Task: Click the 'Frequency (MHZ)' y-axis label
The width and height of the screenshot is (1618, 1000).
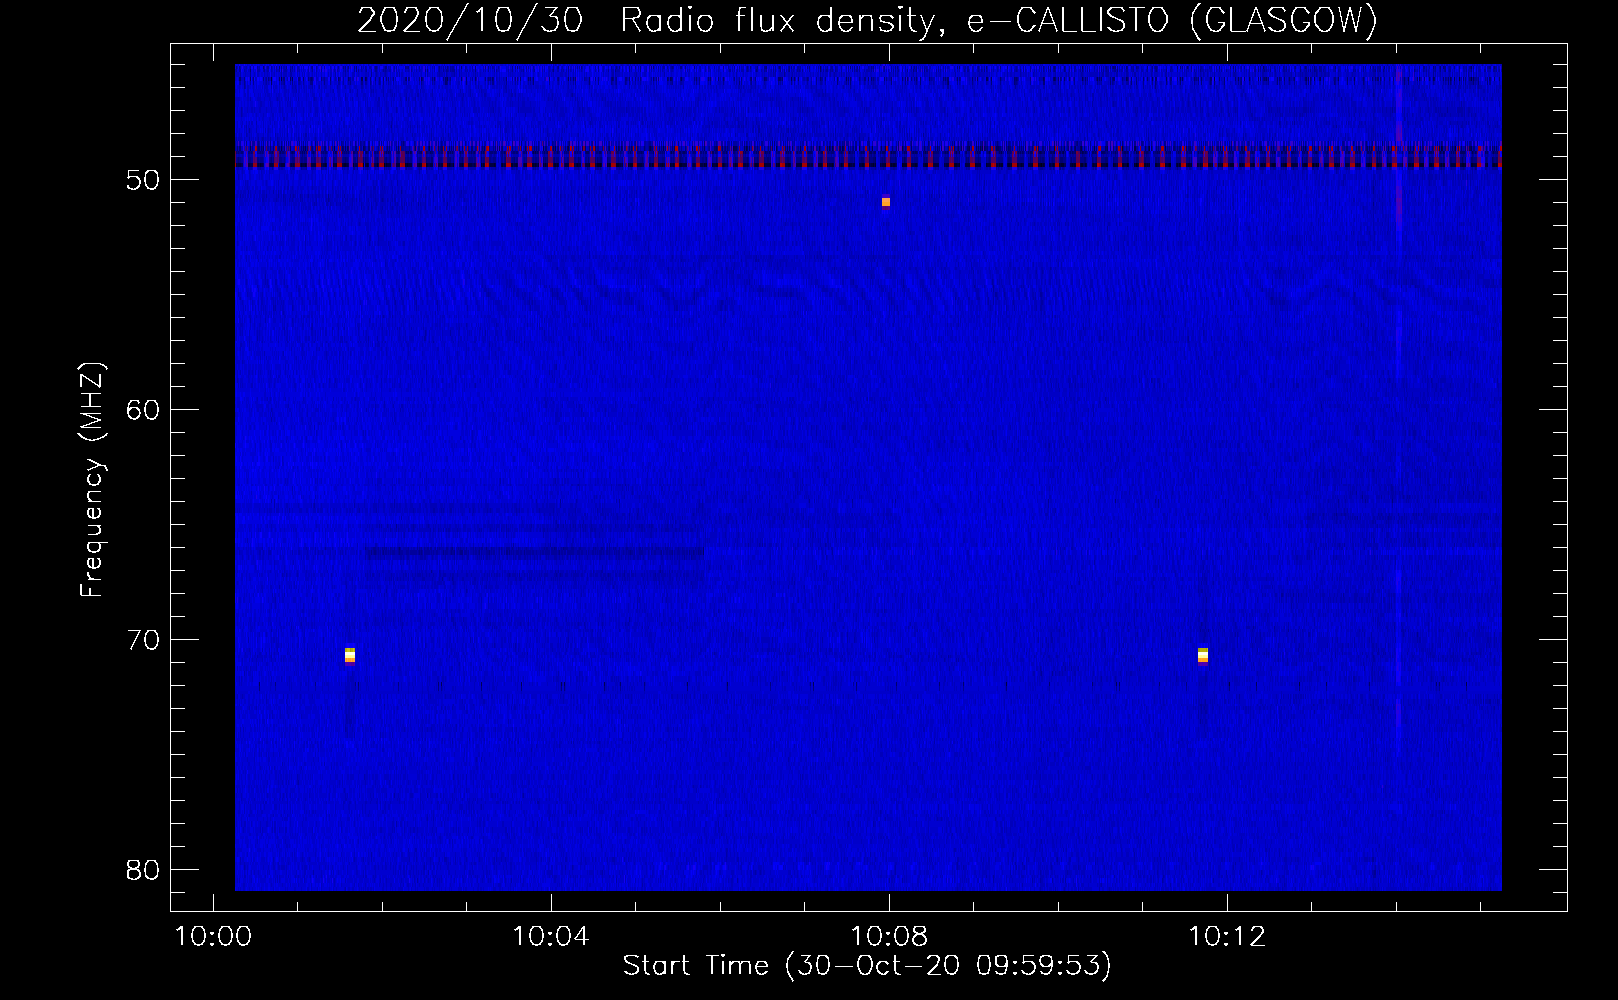Action: (91, 480)
